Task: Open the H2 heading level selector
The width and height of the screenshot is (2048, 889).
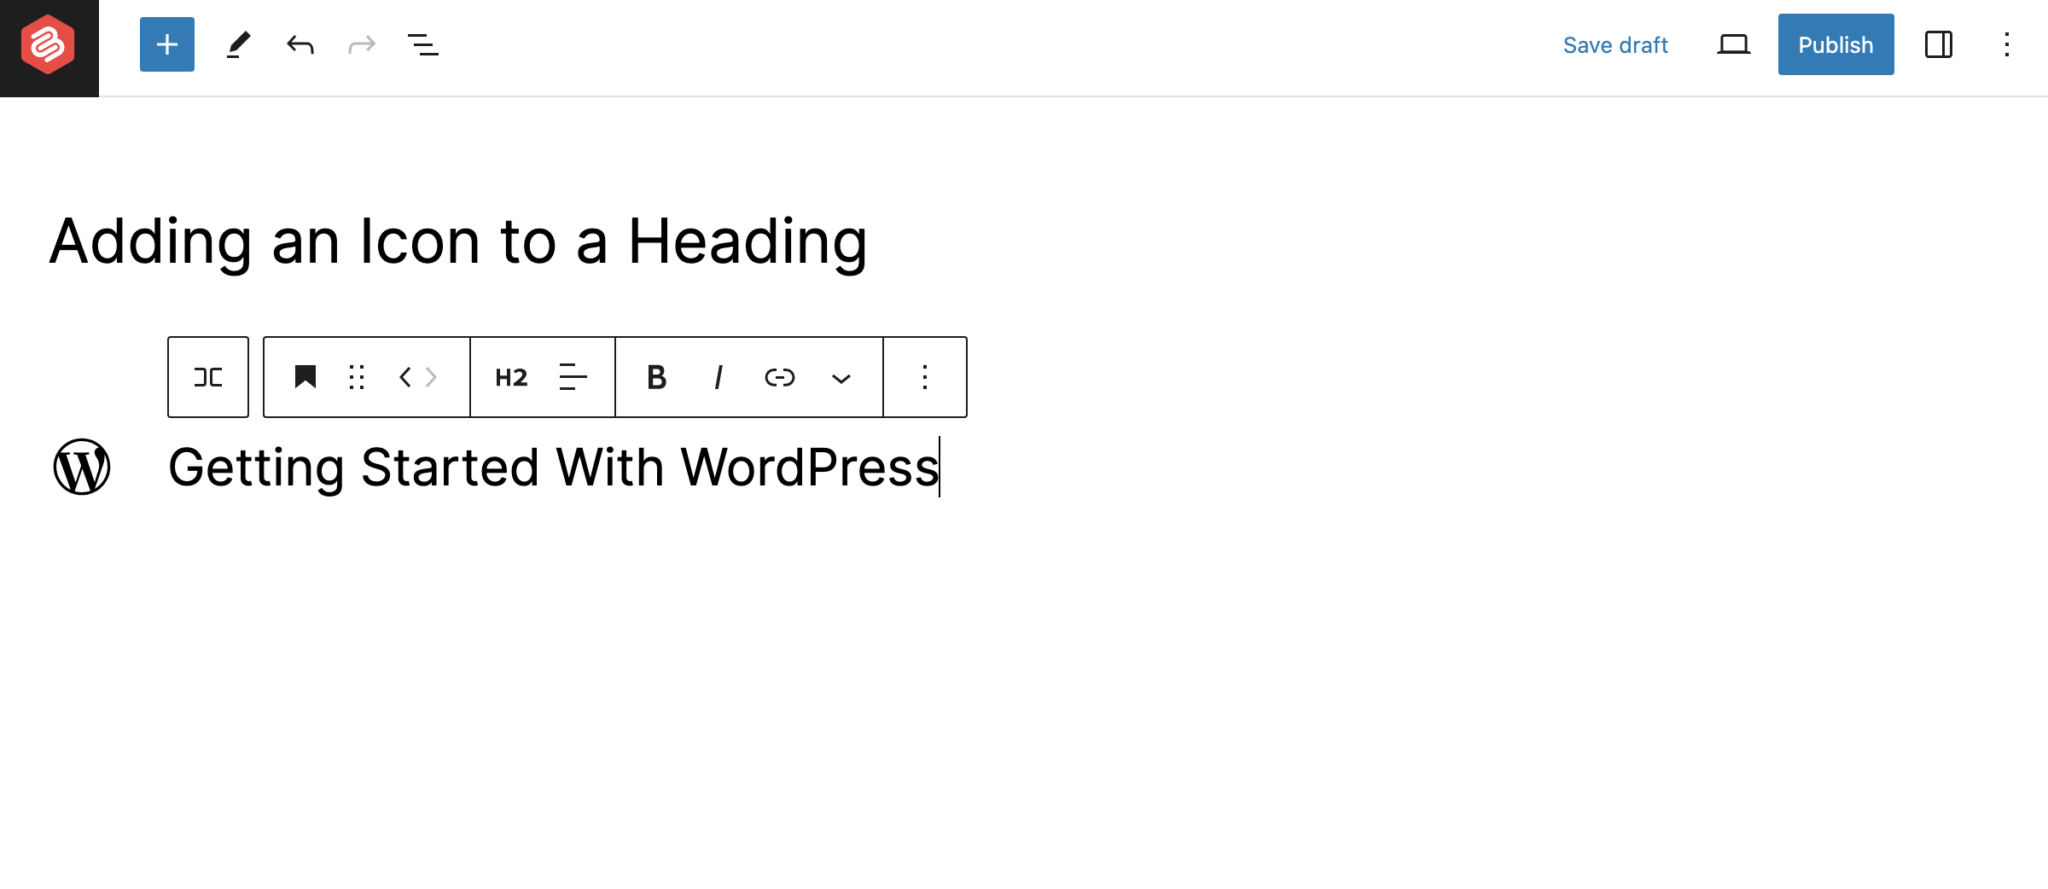Action: (510, 377)
